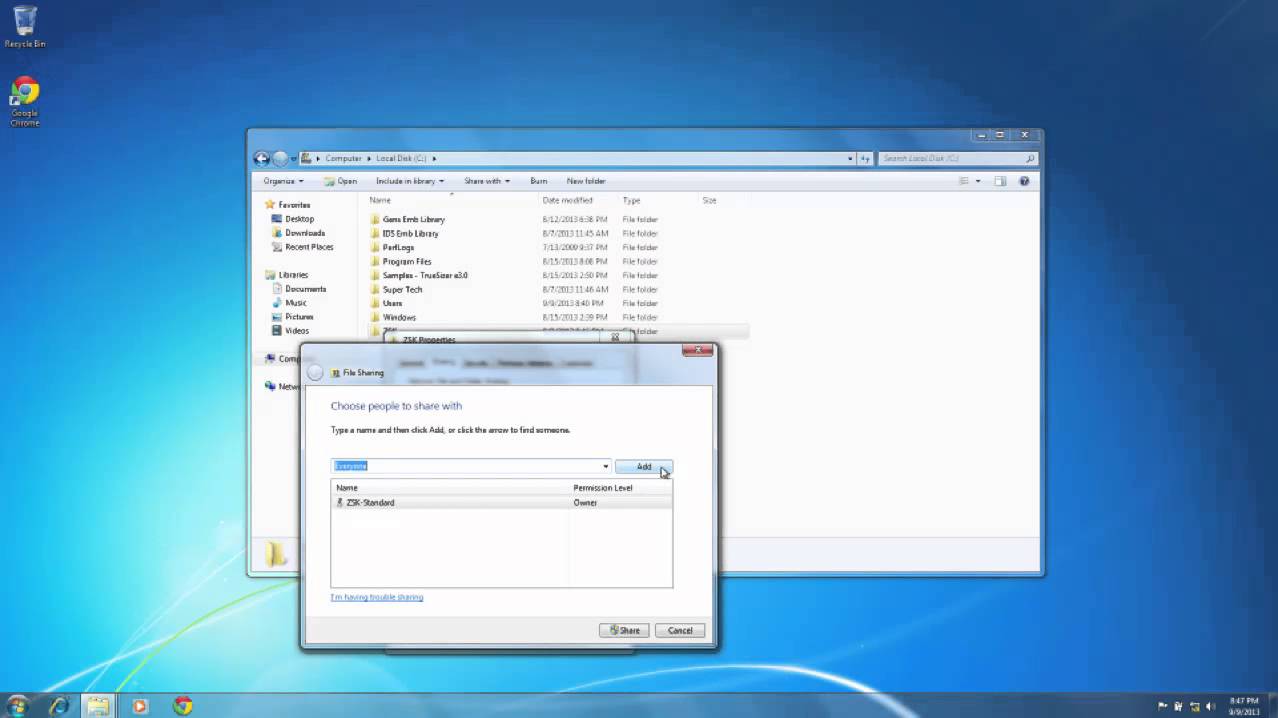
Task: Click Open in the Explorer toolbar
Action: [341, 181]
